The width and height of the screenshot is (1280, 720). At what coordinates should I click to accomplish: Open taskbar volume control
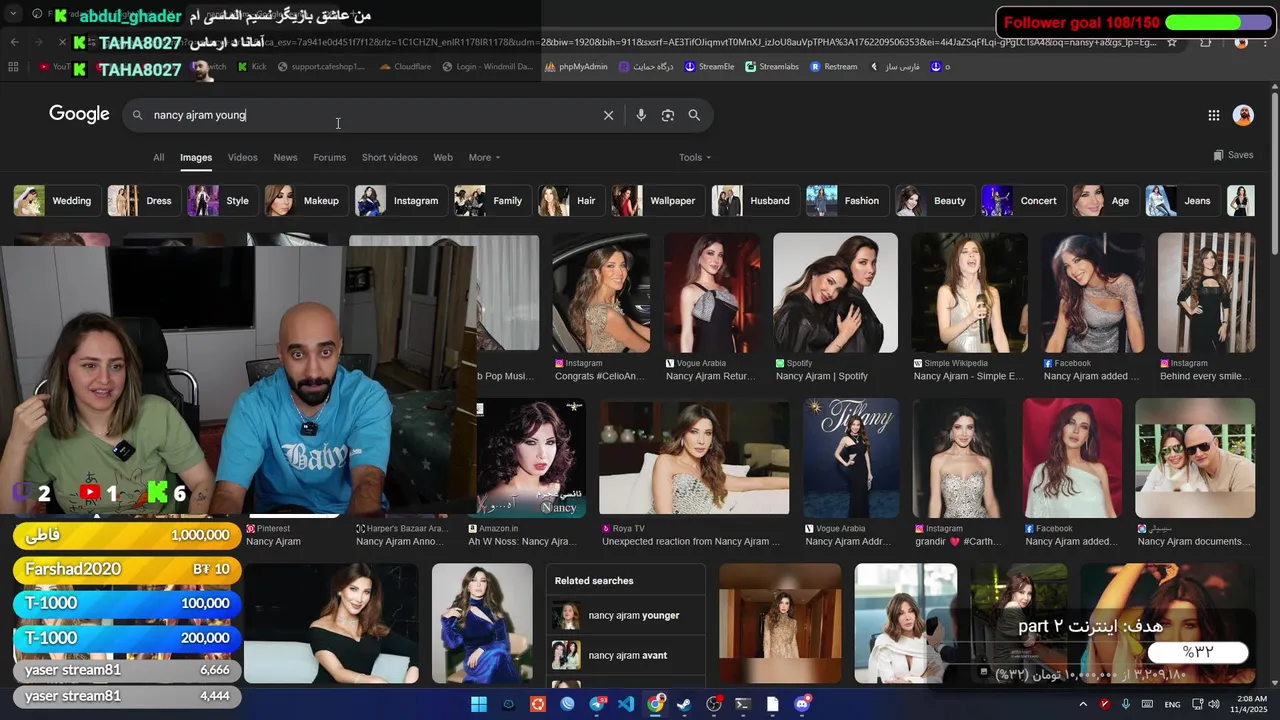(x=1214, y=704)
